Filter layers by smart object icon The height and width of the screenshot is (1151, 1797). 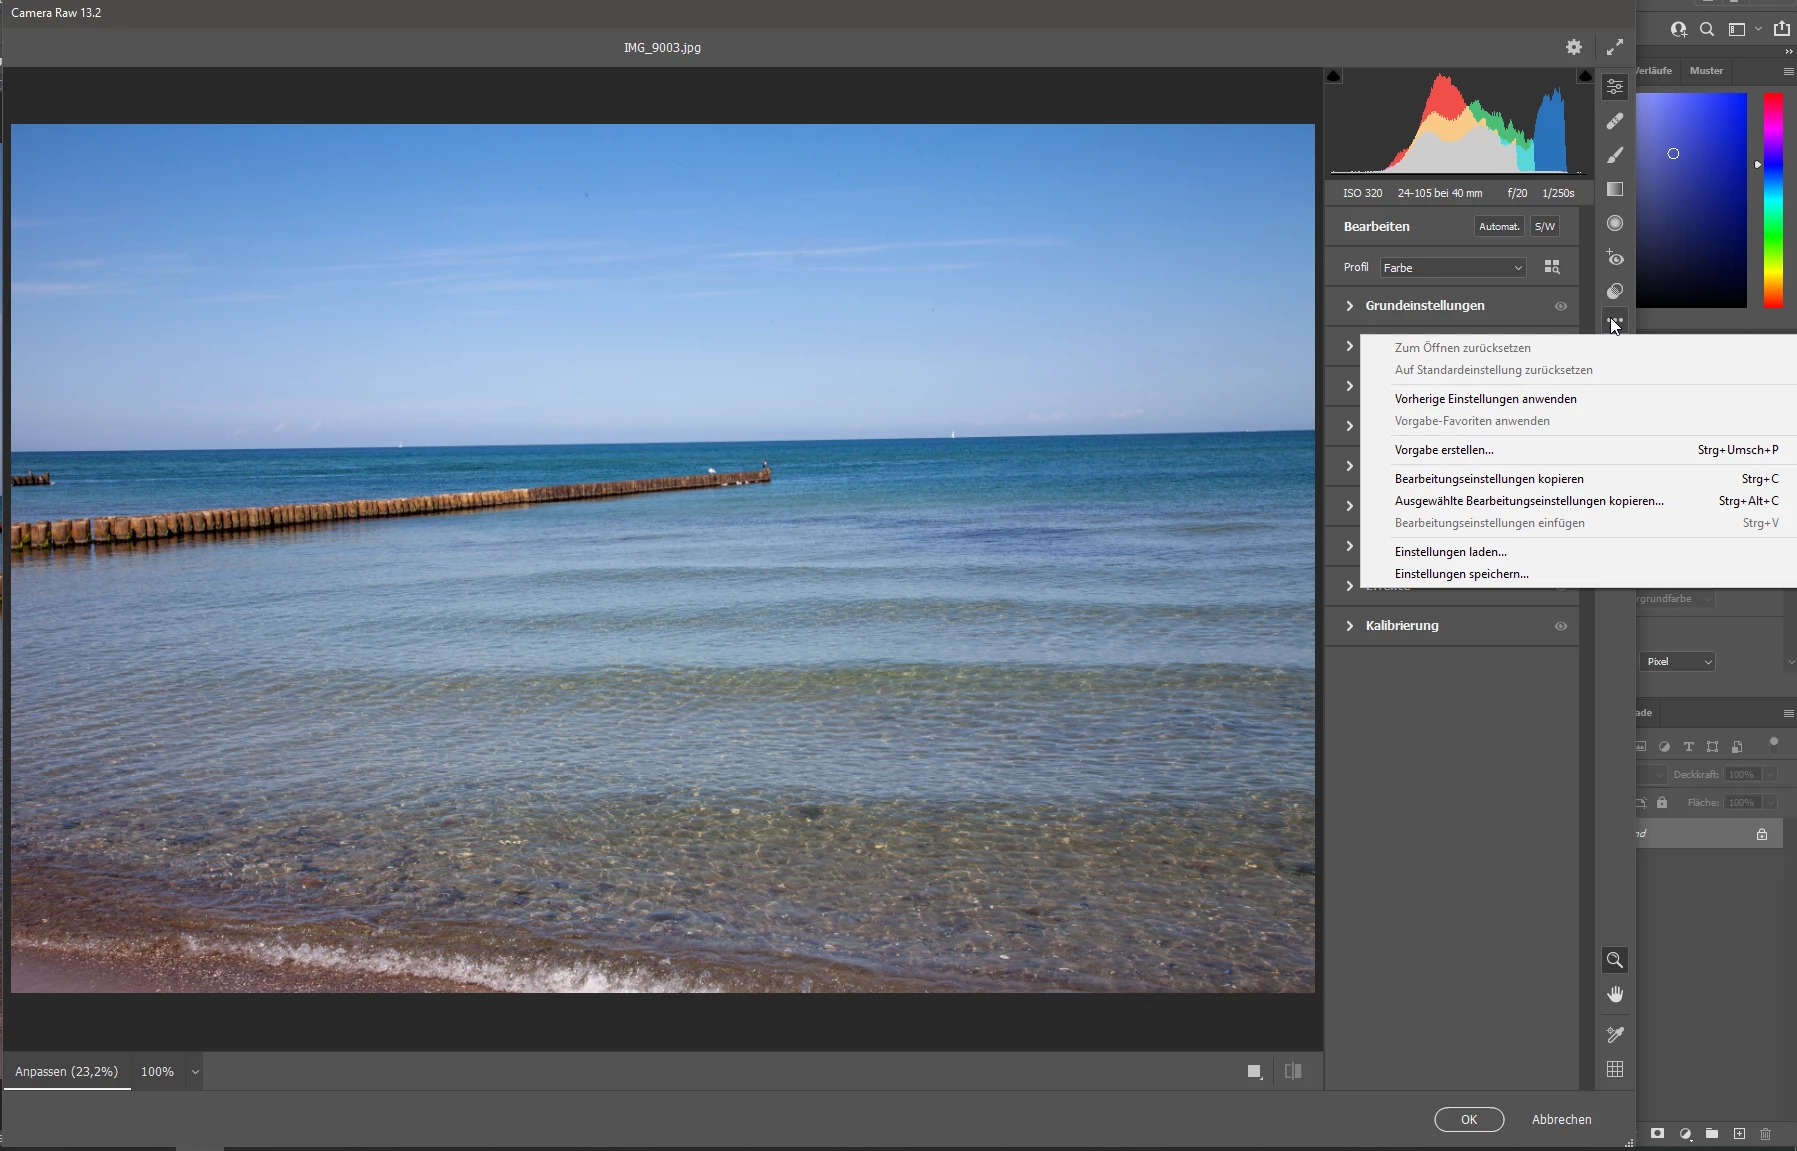point(1737,747)
